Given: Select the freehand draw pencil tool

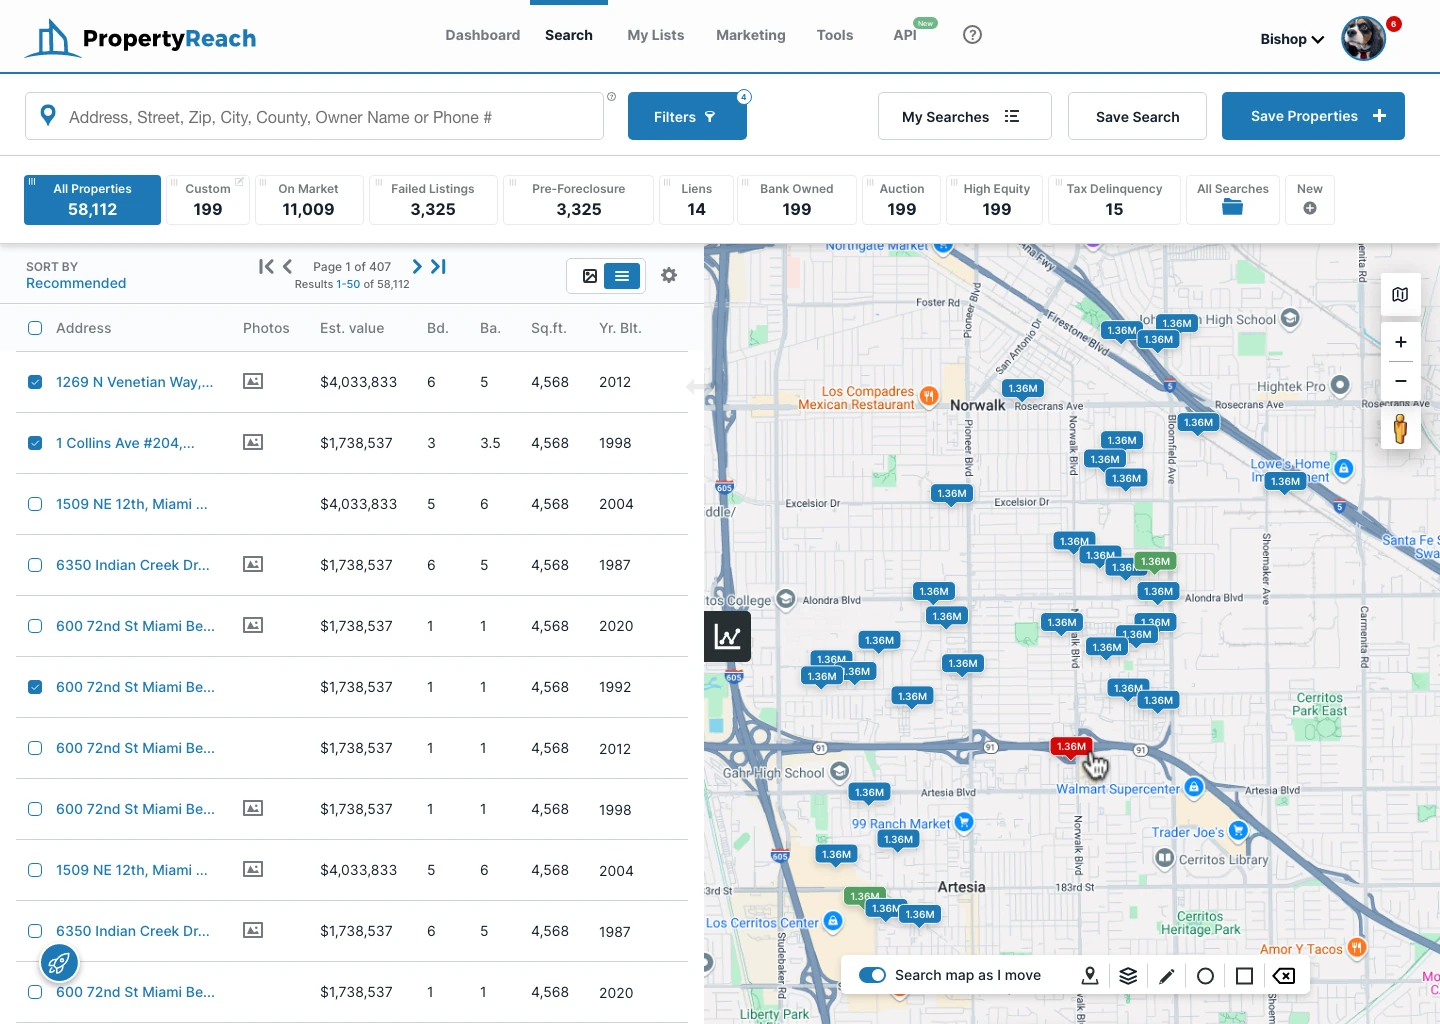Looking at the screenshot, I should [x=1166, y=976].
